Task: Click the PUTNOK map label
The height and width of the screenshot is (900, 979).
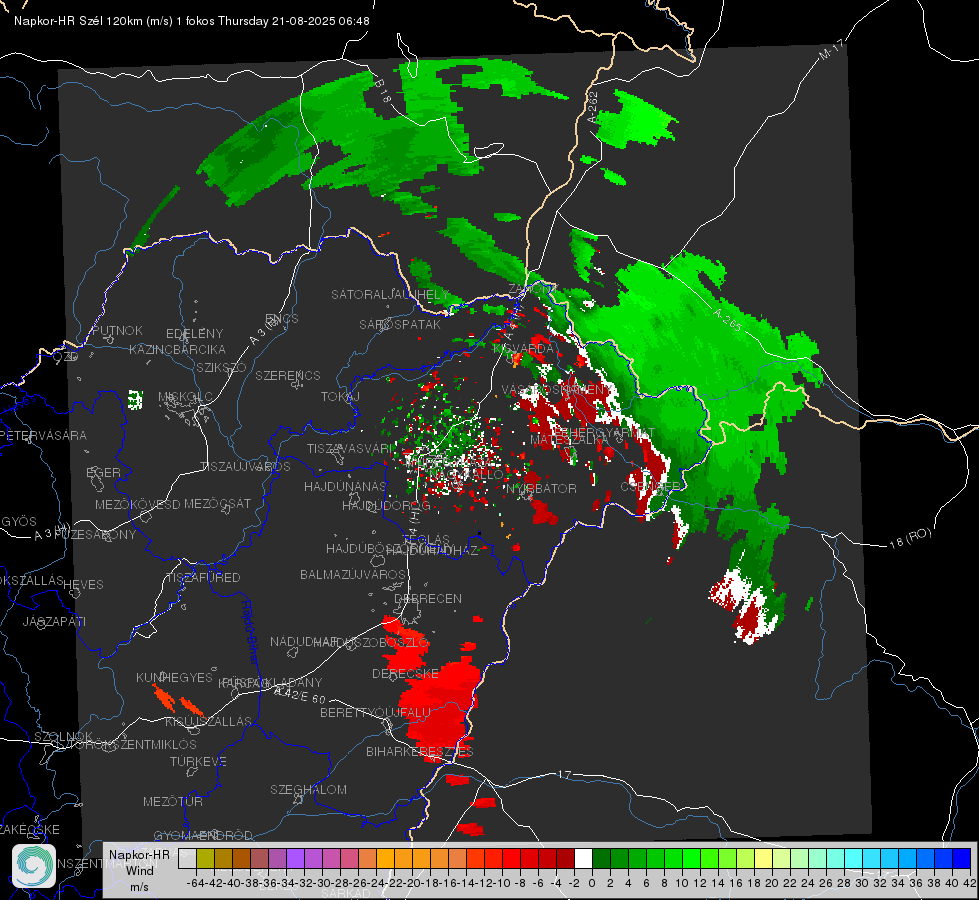Action: tap(117, 330)
